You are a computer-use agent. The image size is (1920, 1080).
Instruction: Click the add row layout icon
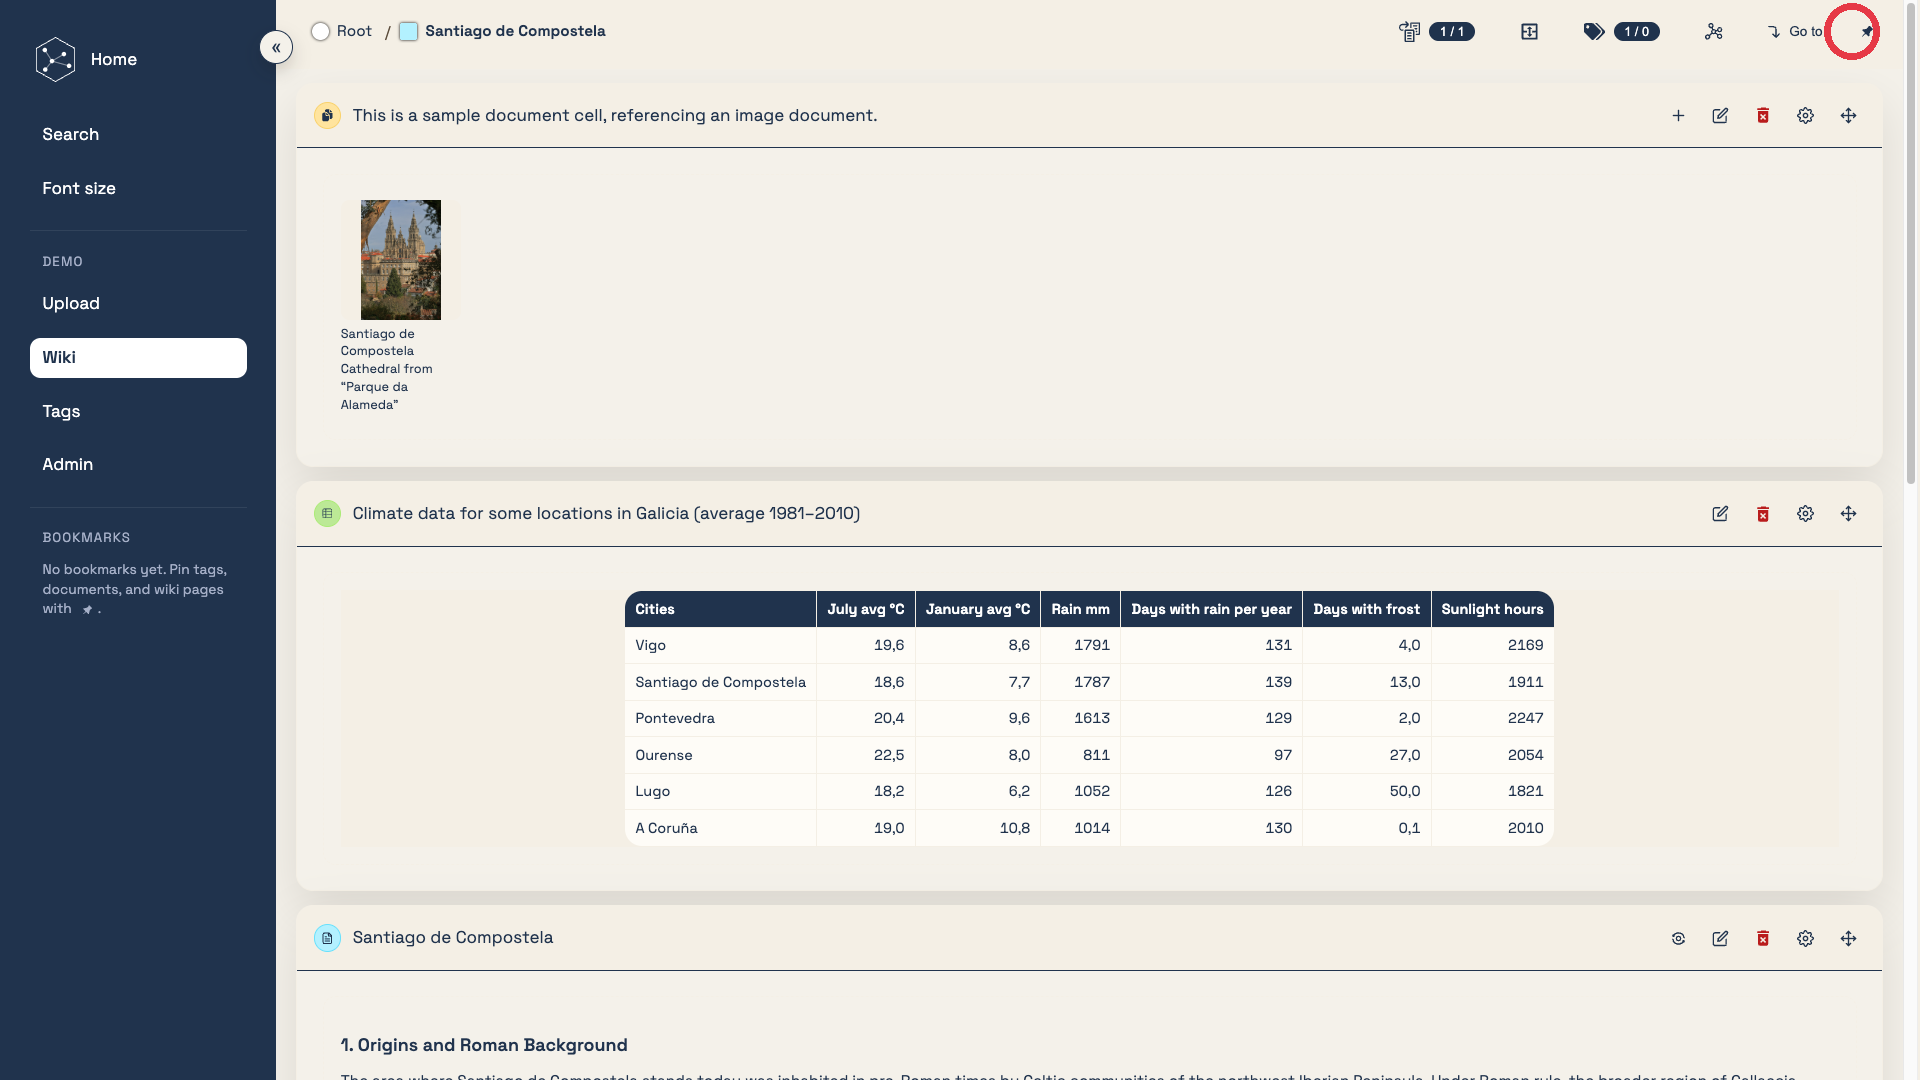click(1529, 32)
